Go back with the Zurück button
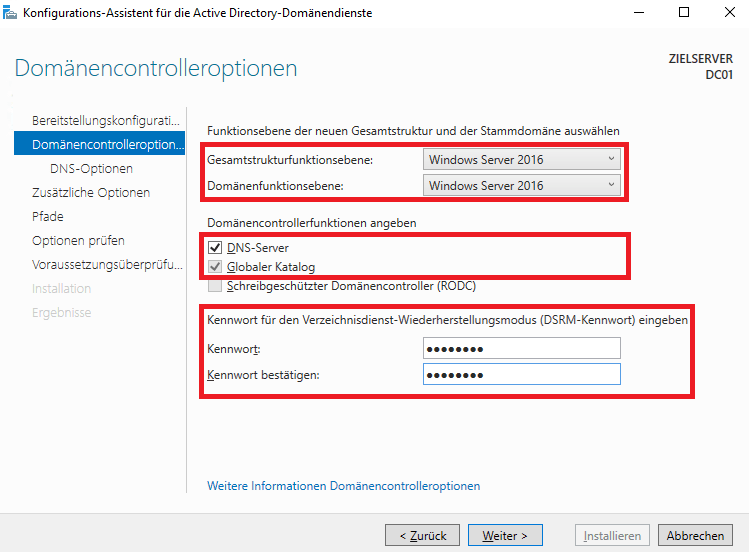Image resolution: width=749 pixels, height=552 pixels. coord(422,535)
